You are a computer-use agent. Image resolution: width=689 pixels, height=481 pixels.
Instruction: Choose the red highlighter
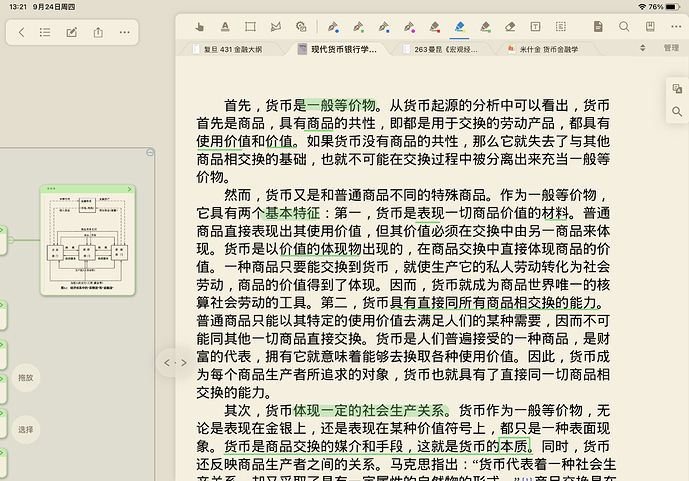[435, 27]
